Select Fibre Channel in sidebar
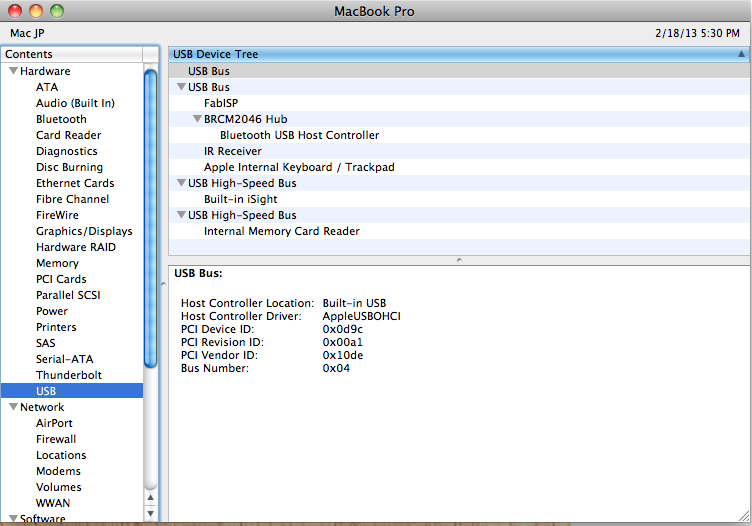 (72, 199)
